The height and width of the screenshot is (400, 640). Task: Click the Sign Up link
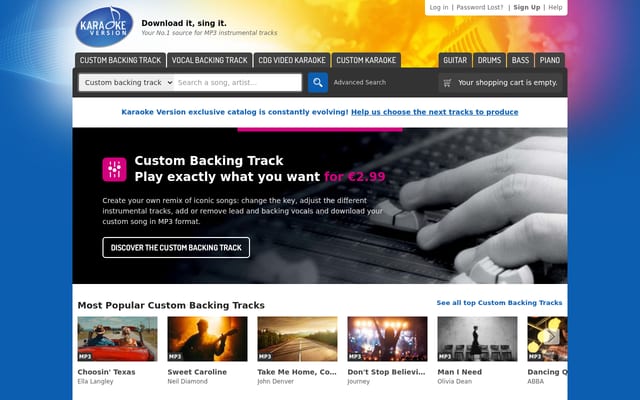[527, 7]
